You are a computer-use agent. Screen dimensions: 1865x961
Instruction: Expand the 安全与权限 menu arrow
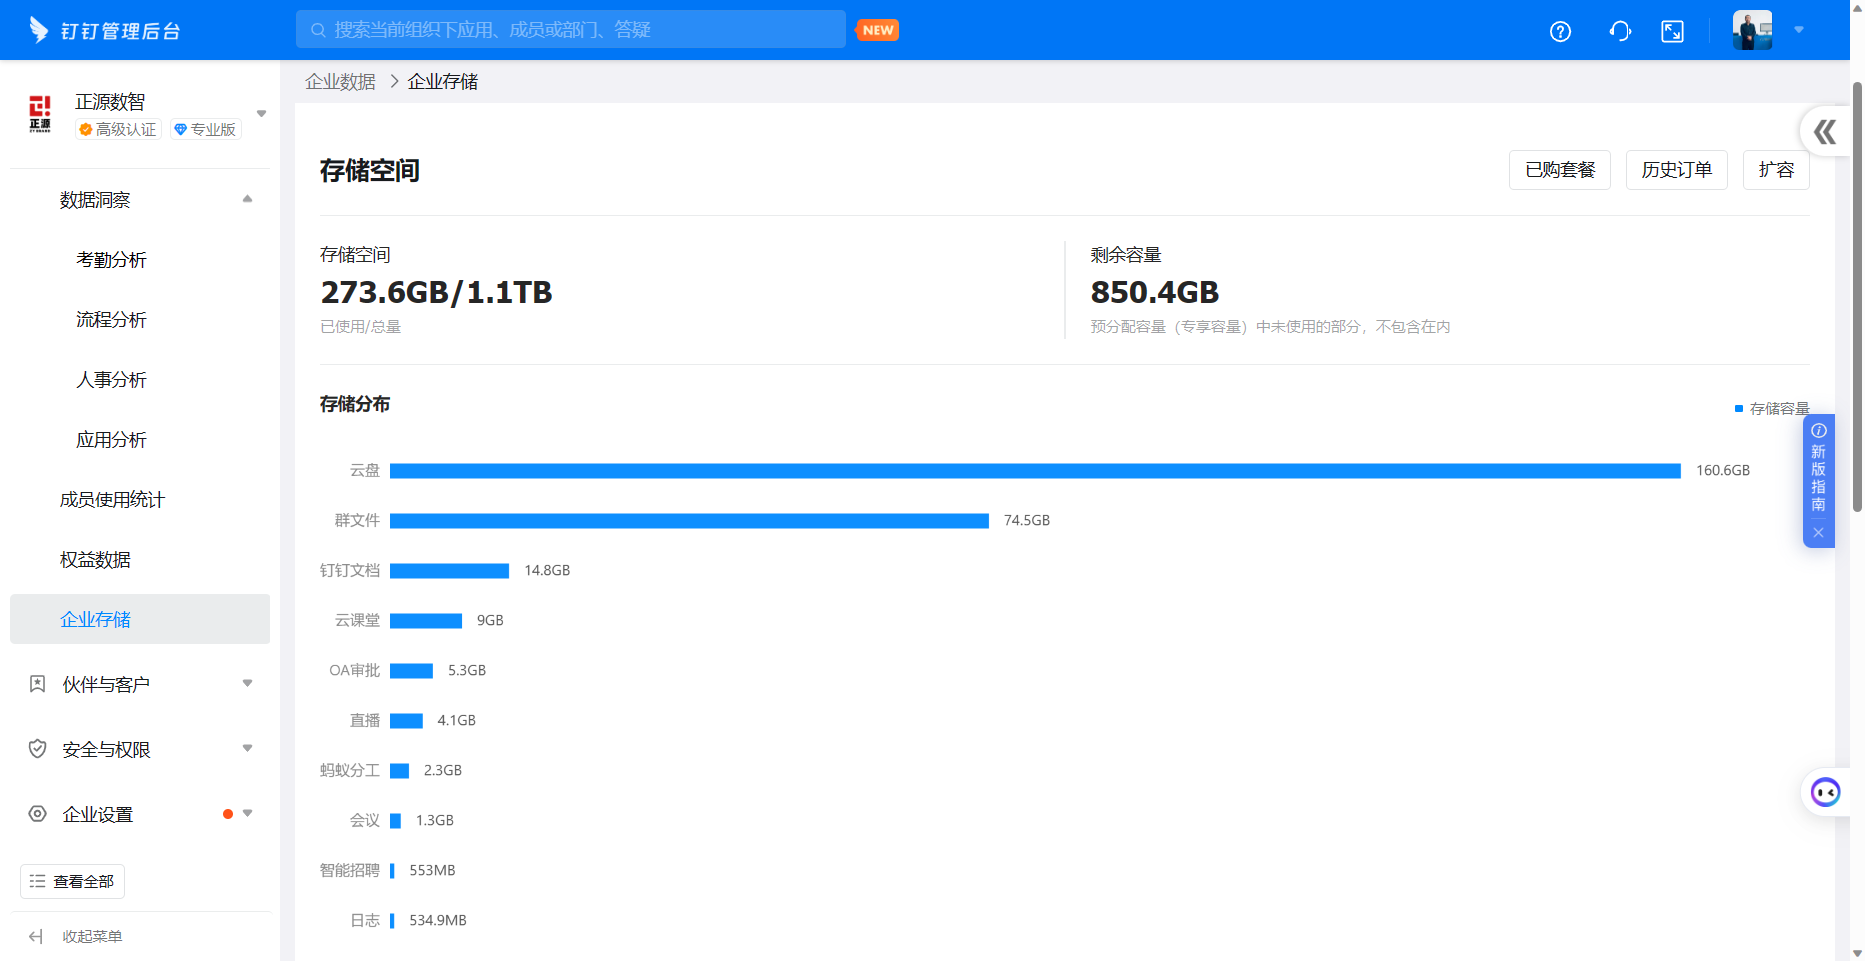point(247,749)
